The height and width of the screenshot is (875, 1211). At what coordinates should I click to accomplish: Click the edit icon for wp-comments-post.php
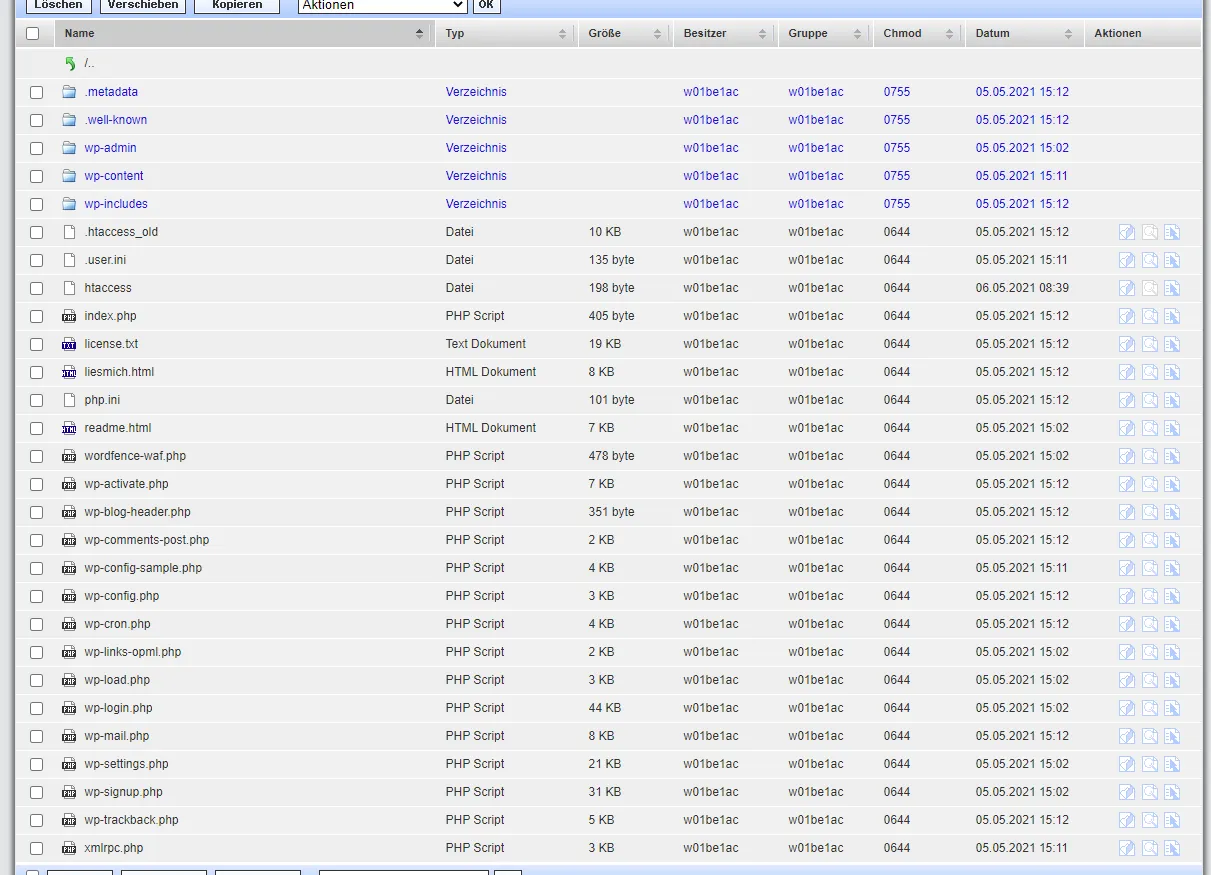[x=1127, y=540]
